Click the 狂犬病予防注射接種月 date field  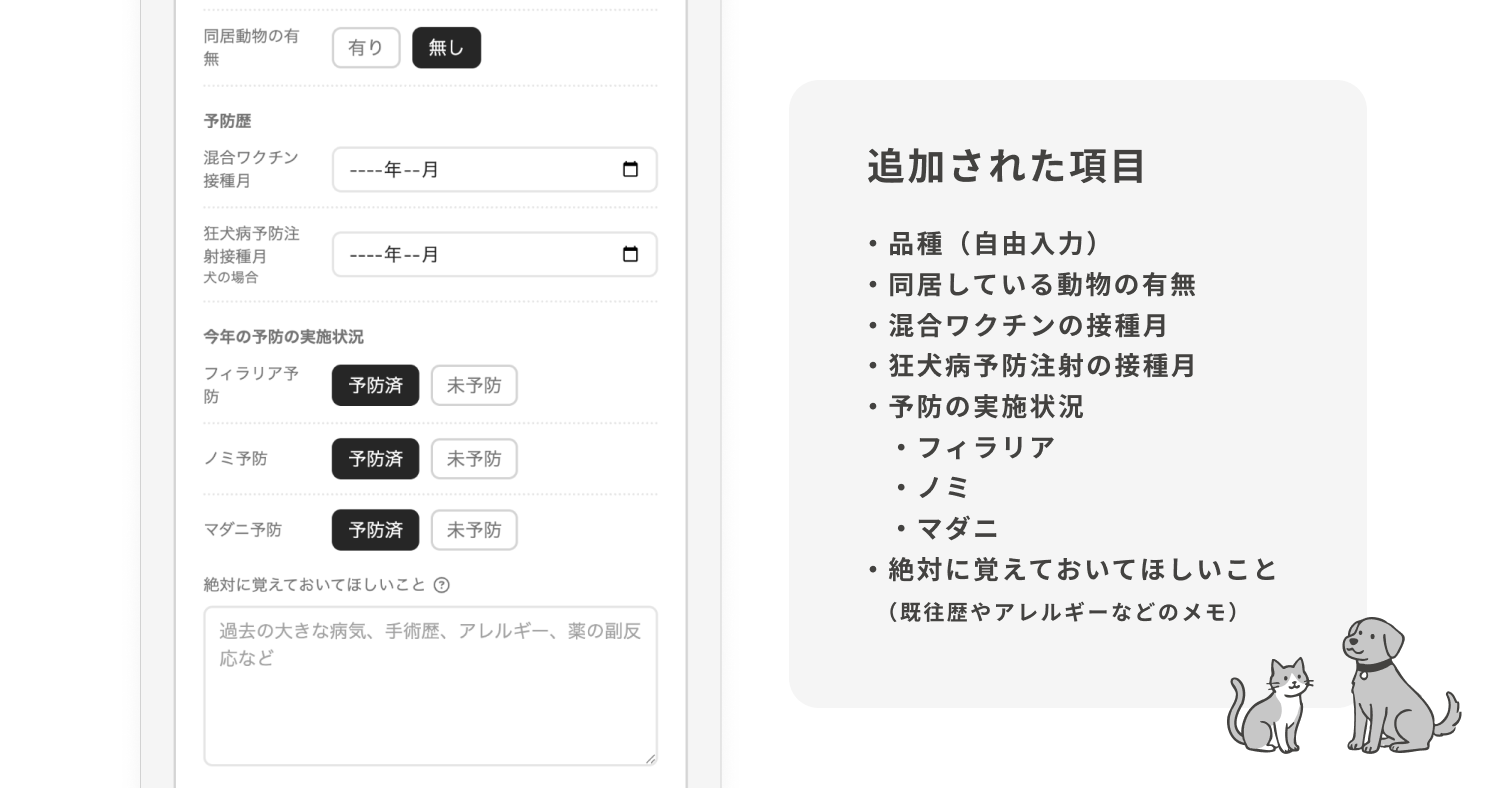click(x=494, y=254)
